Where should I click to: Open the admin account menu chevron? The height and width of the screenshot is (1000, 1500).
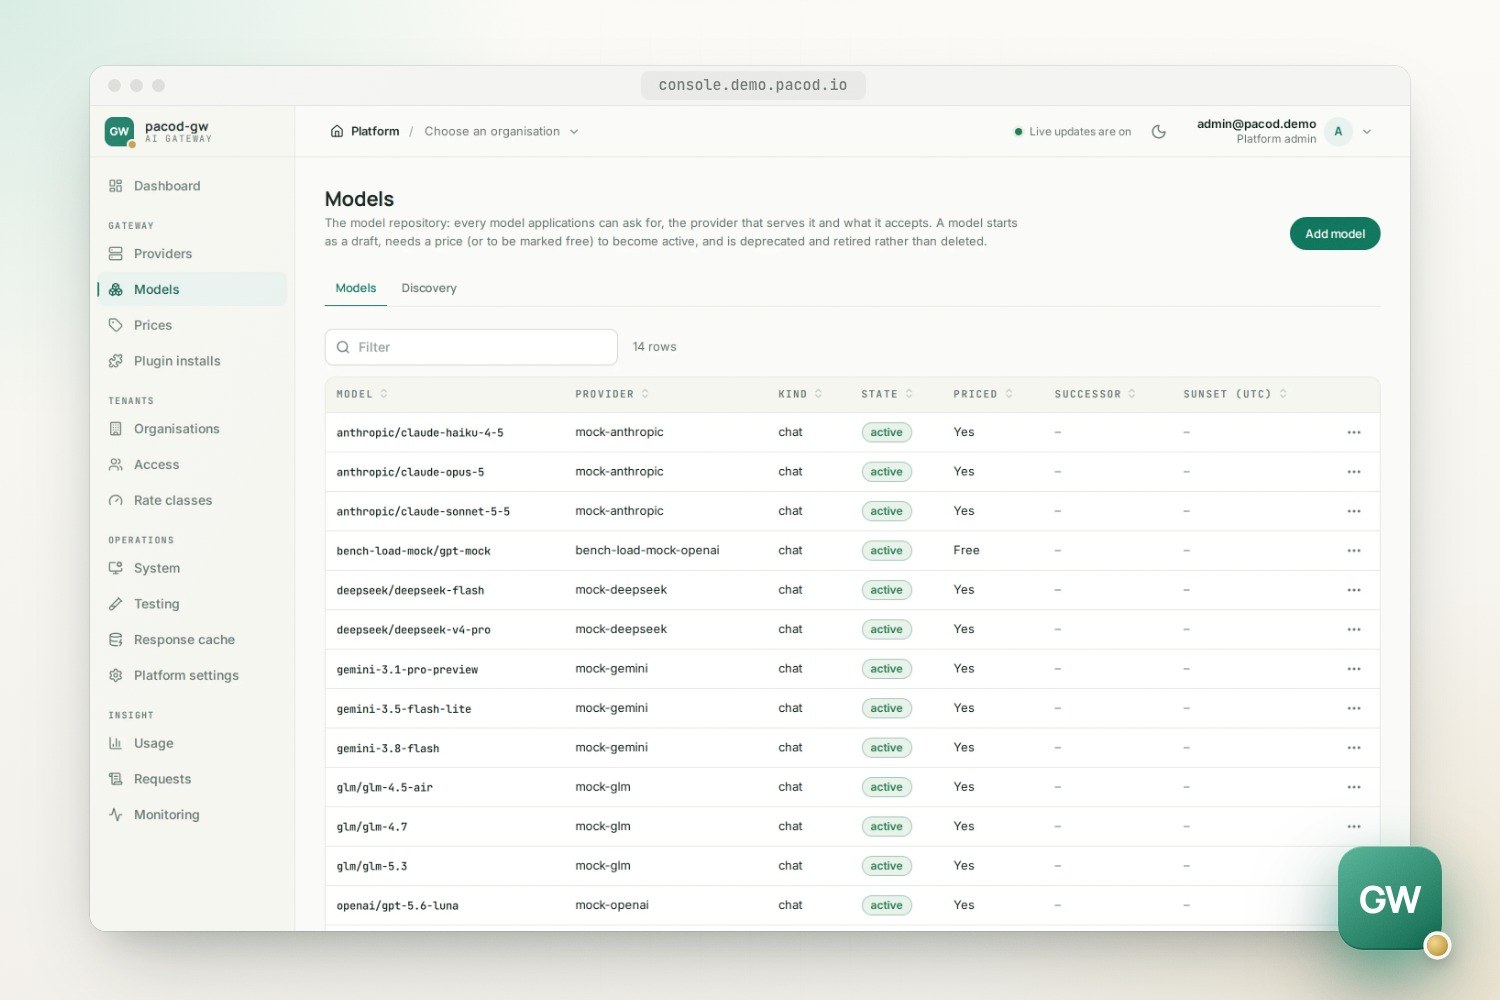[1367, 131]
